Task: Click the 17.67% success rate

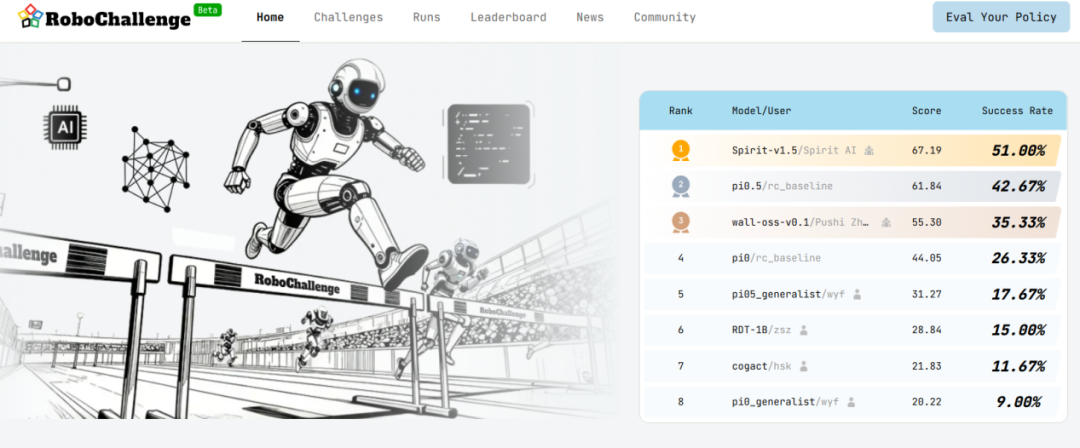Action: pyautogui.click(x=1018, y=294)
